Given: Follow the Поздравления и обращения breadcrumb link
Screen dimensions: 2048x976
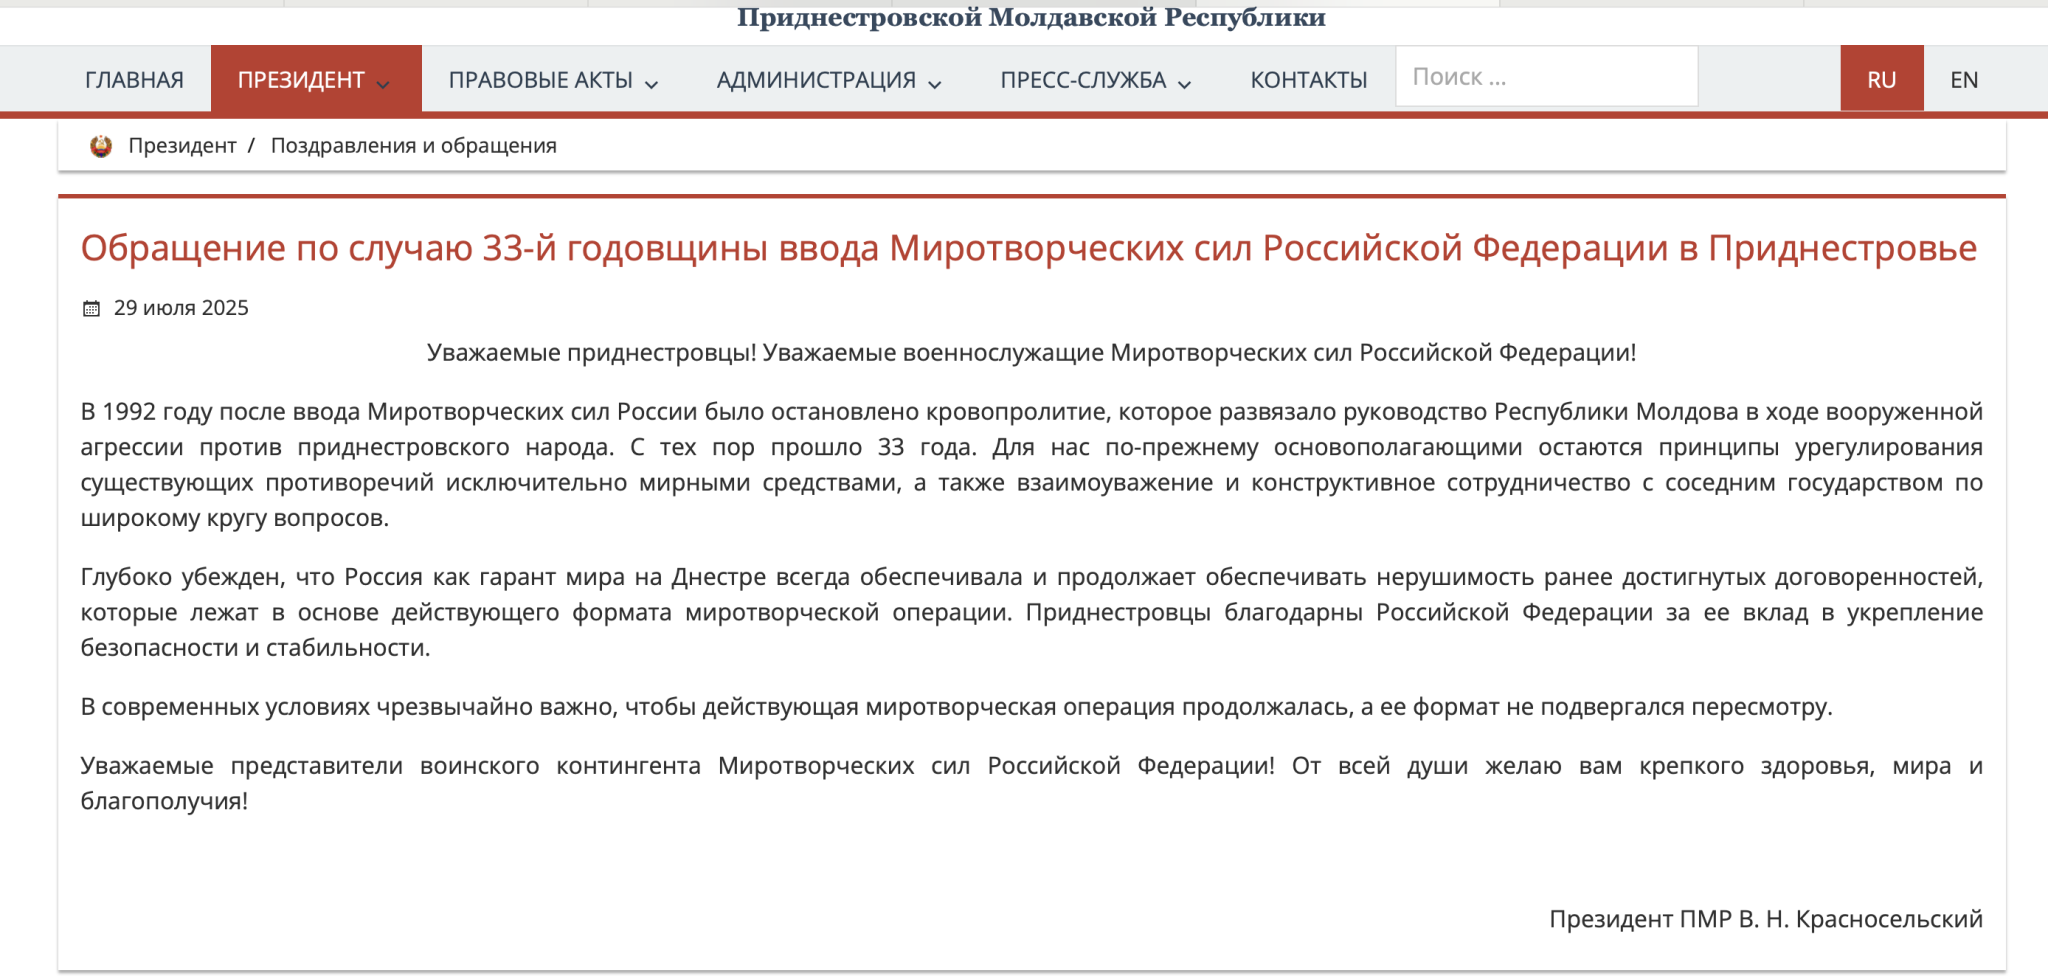Looking at the screenshot, I should [413, 146].
